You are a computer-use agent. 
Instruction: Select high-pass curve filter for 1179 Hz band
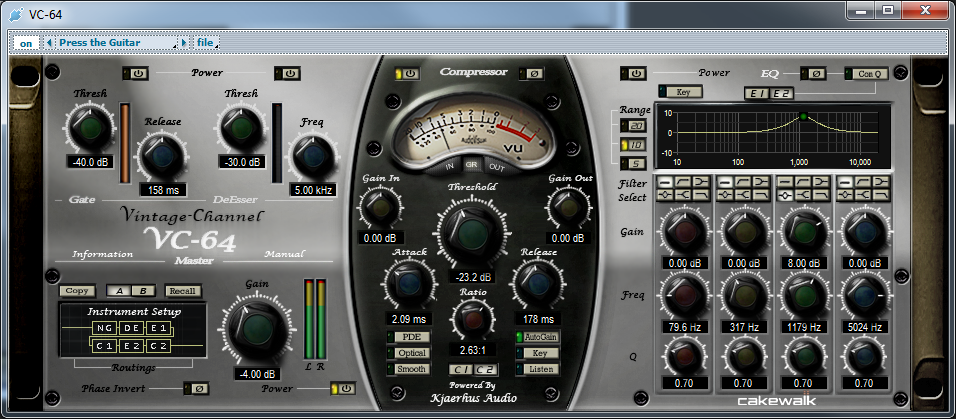(x=803, y=182)
